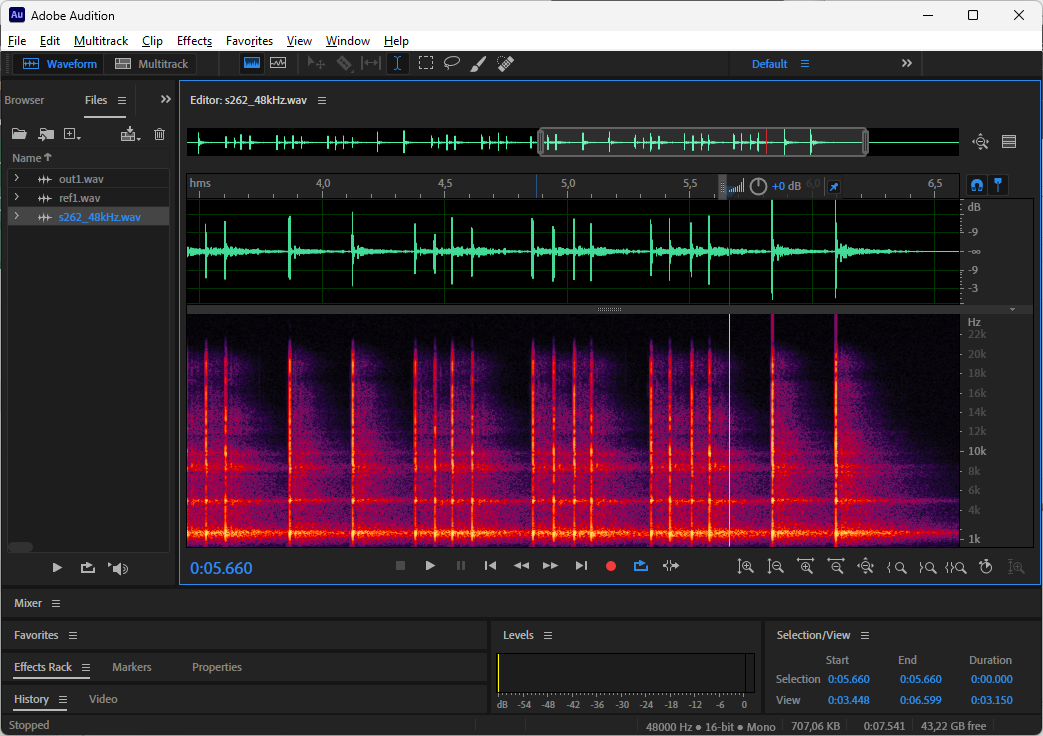Click the Open File folder icon
Viewport: 1043px width, 736px height.
[19, 134]
